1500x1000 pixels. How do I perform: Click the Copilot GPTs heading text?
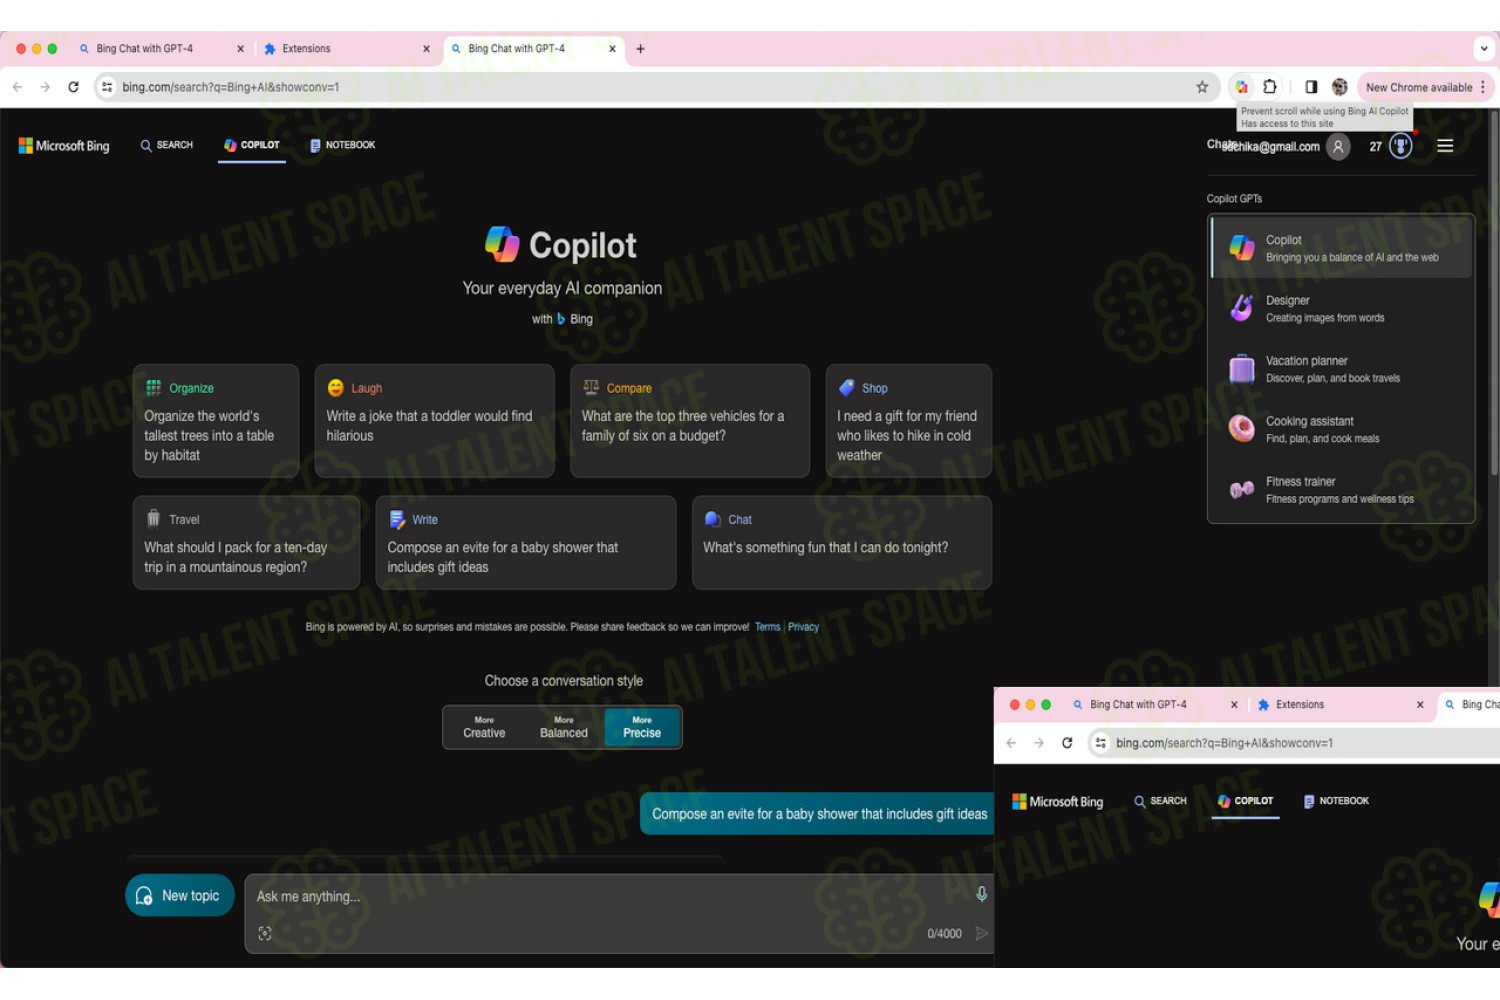(1234, 199)
